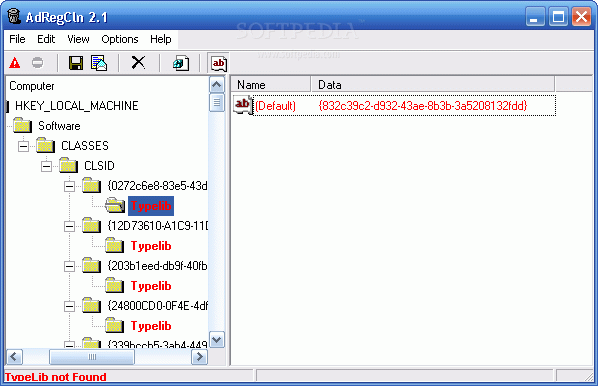This screenshot has width=598, height=386.
Task: Collapse the CLSID tree node
Action: [x=46, y=166]
